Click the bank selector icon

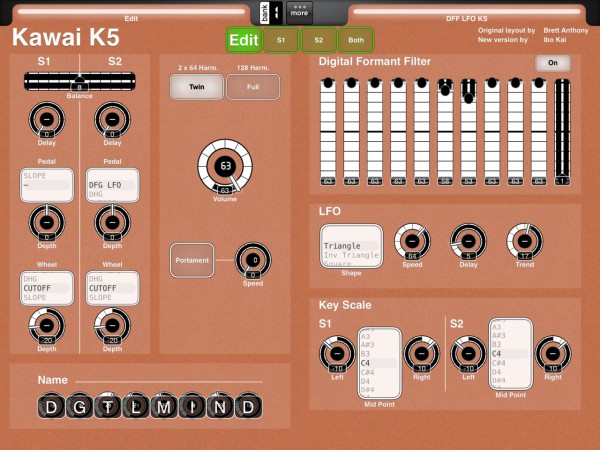tap(272, 13)
